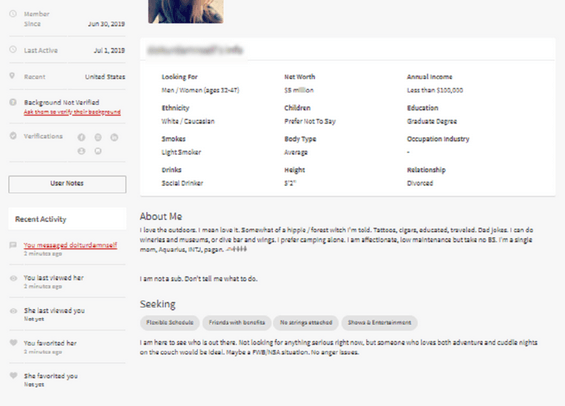Click the Jun 30, 2019 member date
565x406 pixels.
(x=106, y=24)
